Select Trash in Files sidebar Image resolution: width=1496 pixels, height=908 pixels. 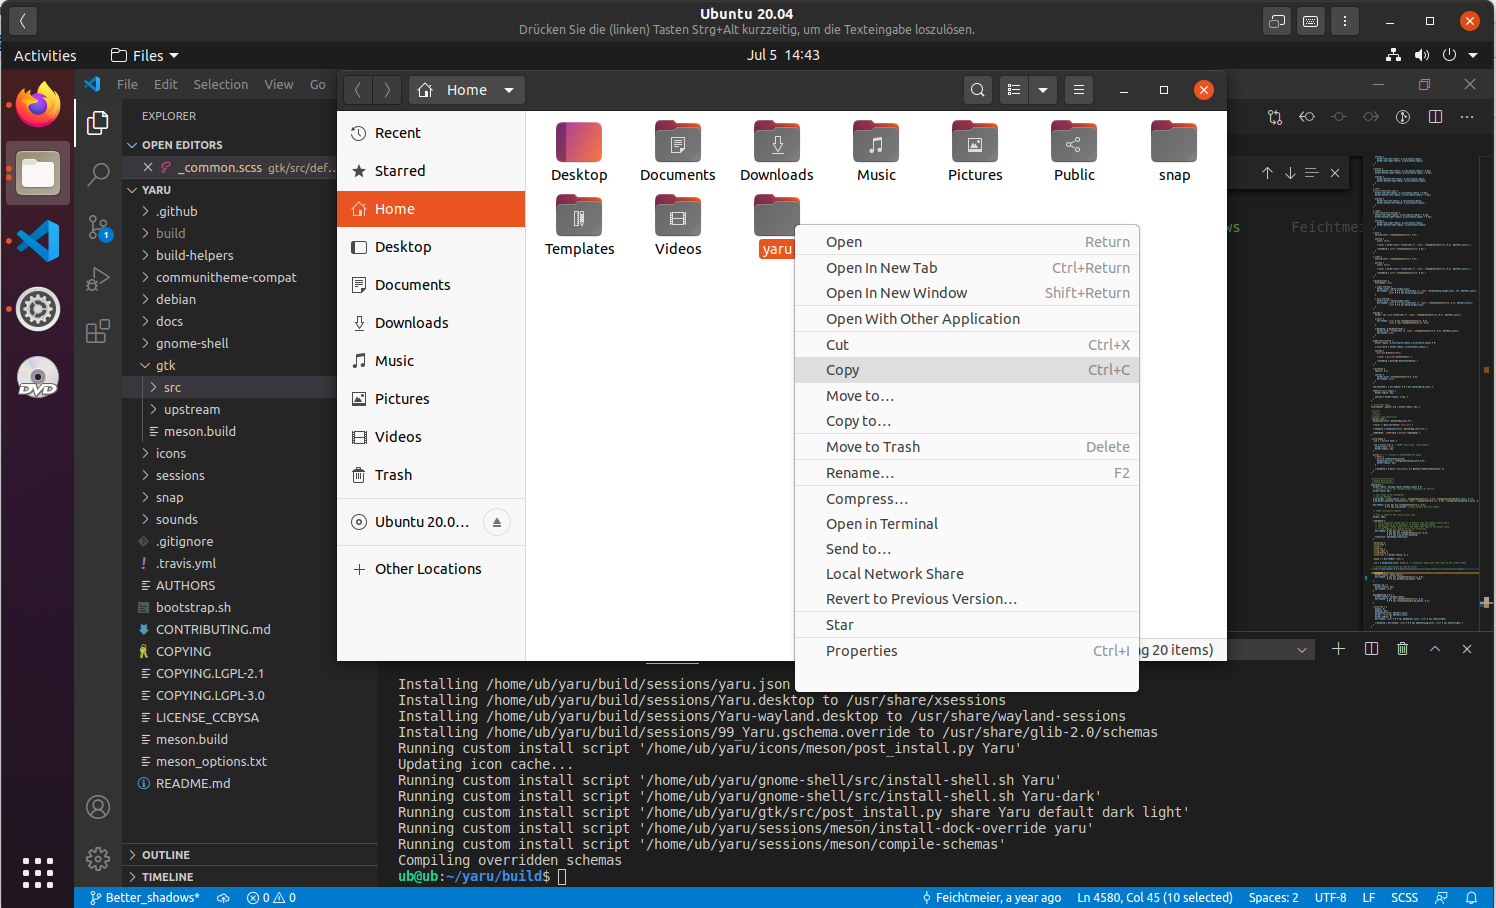pos(431,475)
